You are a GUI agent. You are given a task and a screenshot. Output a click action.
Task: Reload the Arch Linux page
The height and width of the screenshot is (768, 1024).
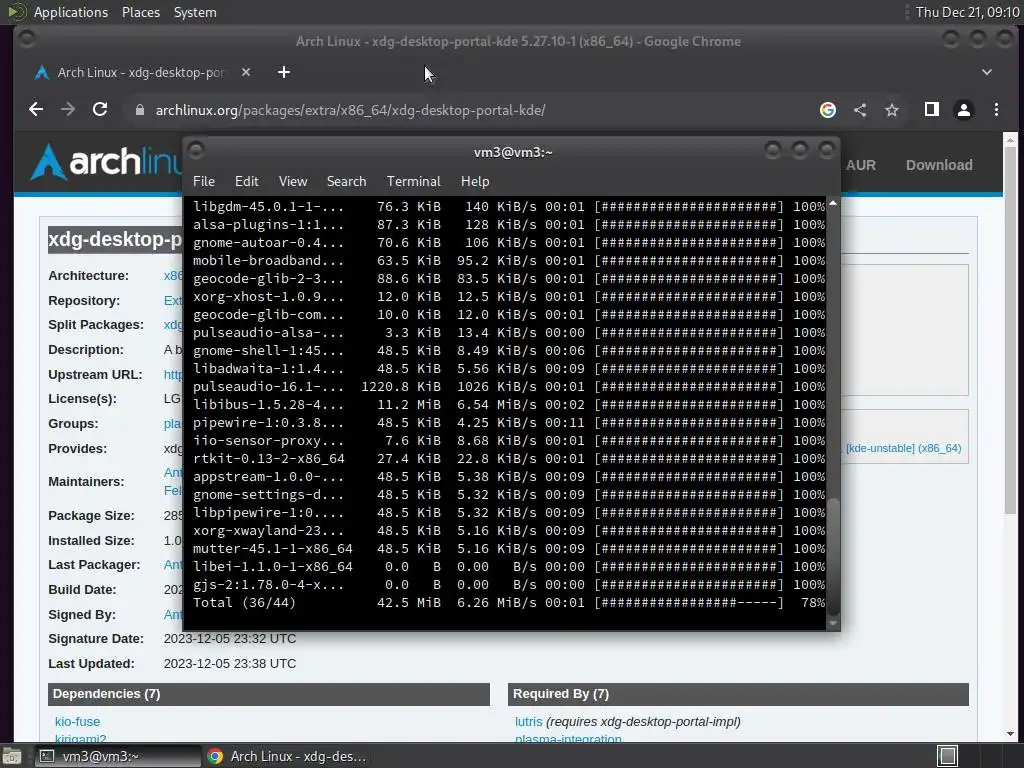(x=100, y=110)
